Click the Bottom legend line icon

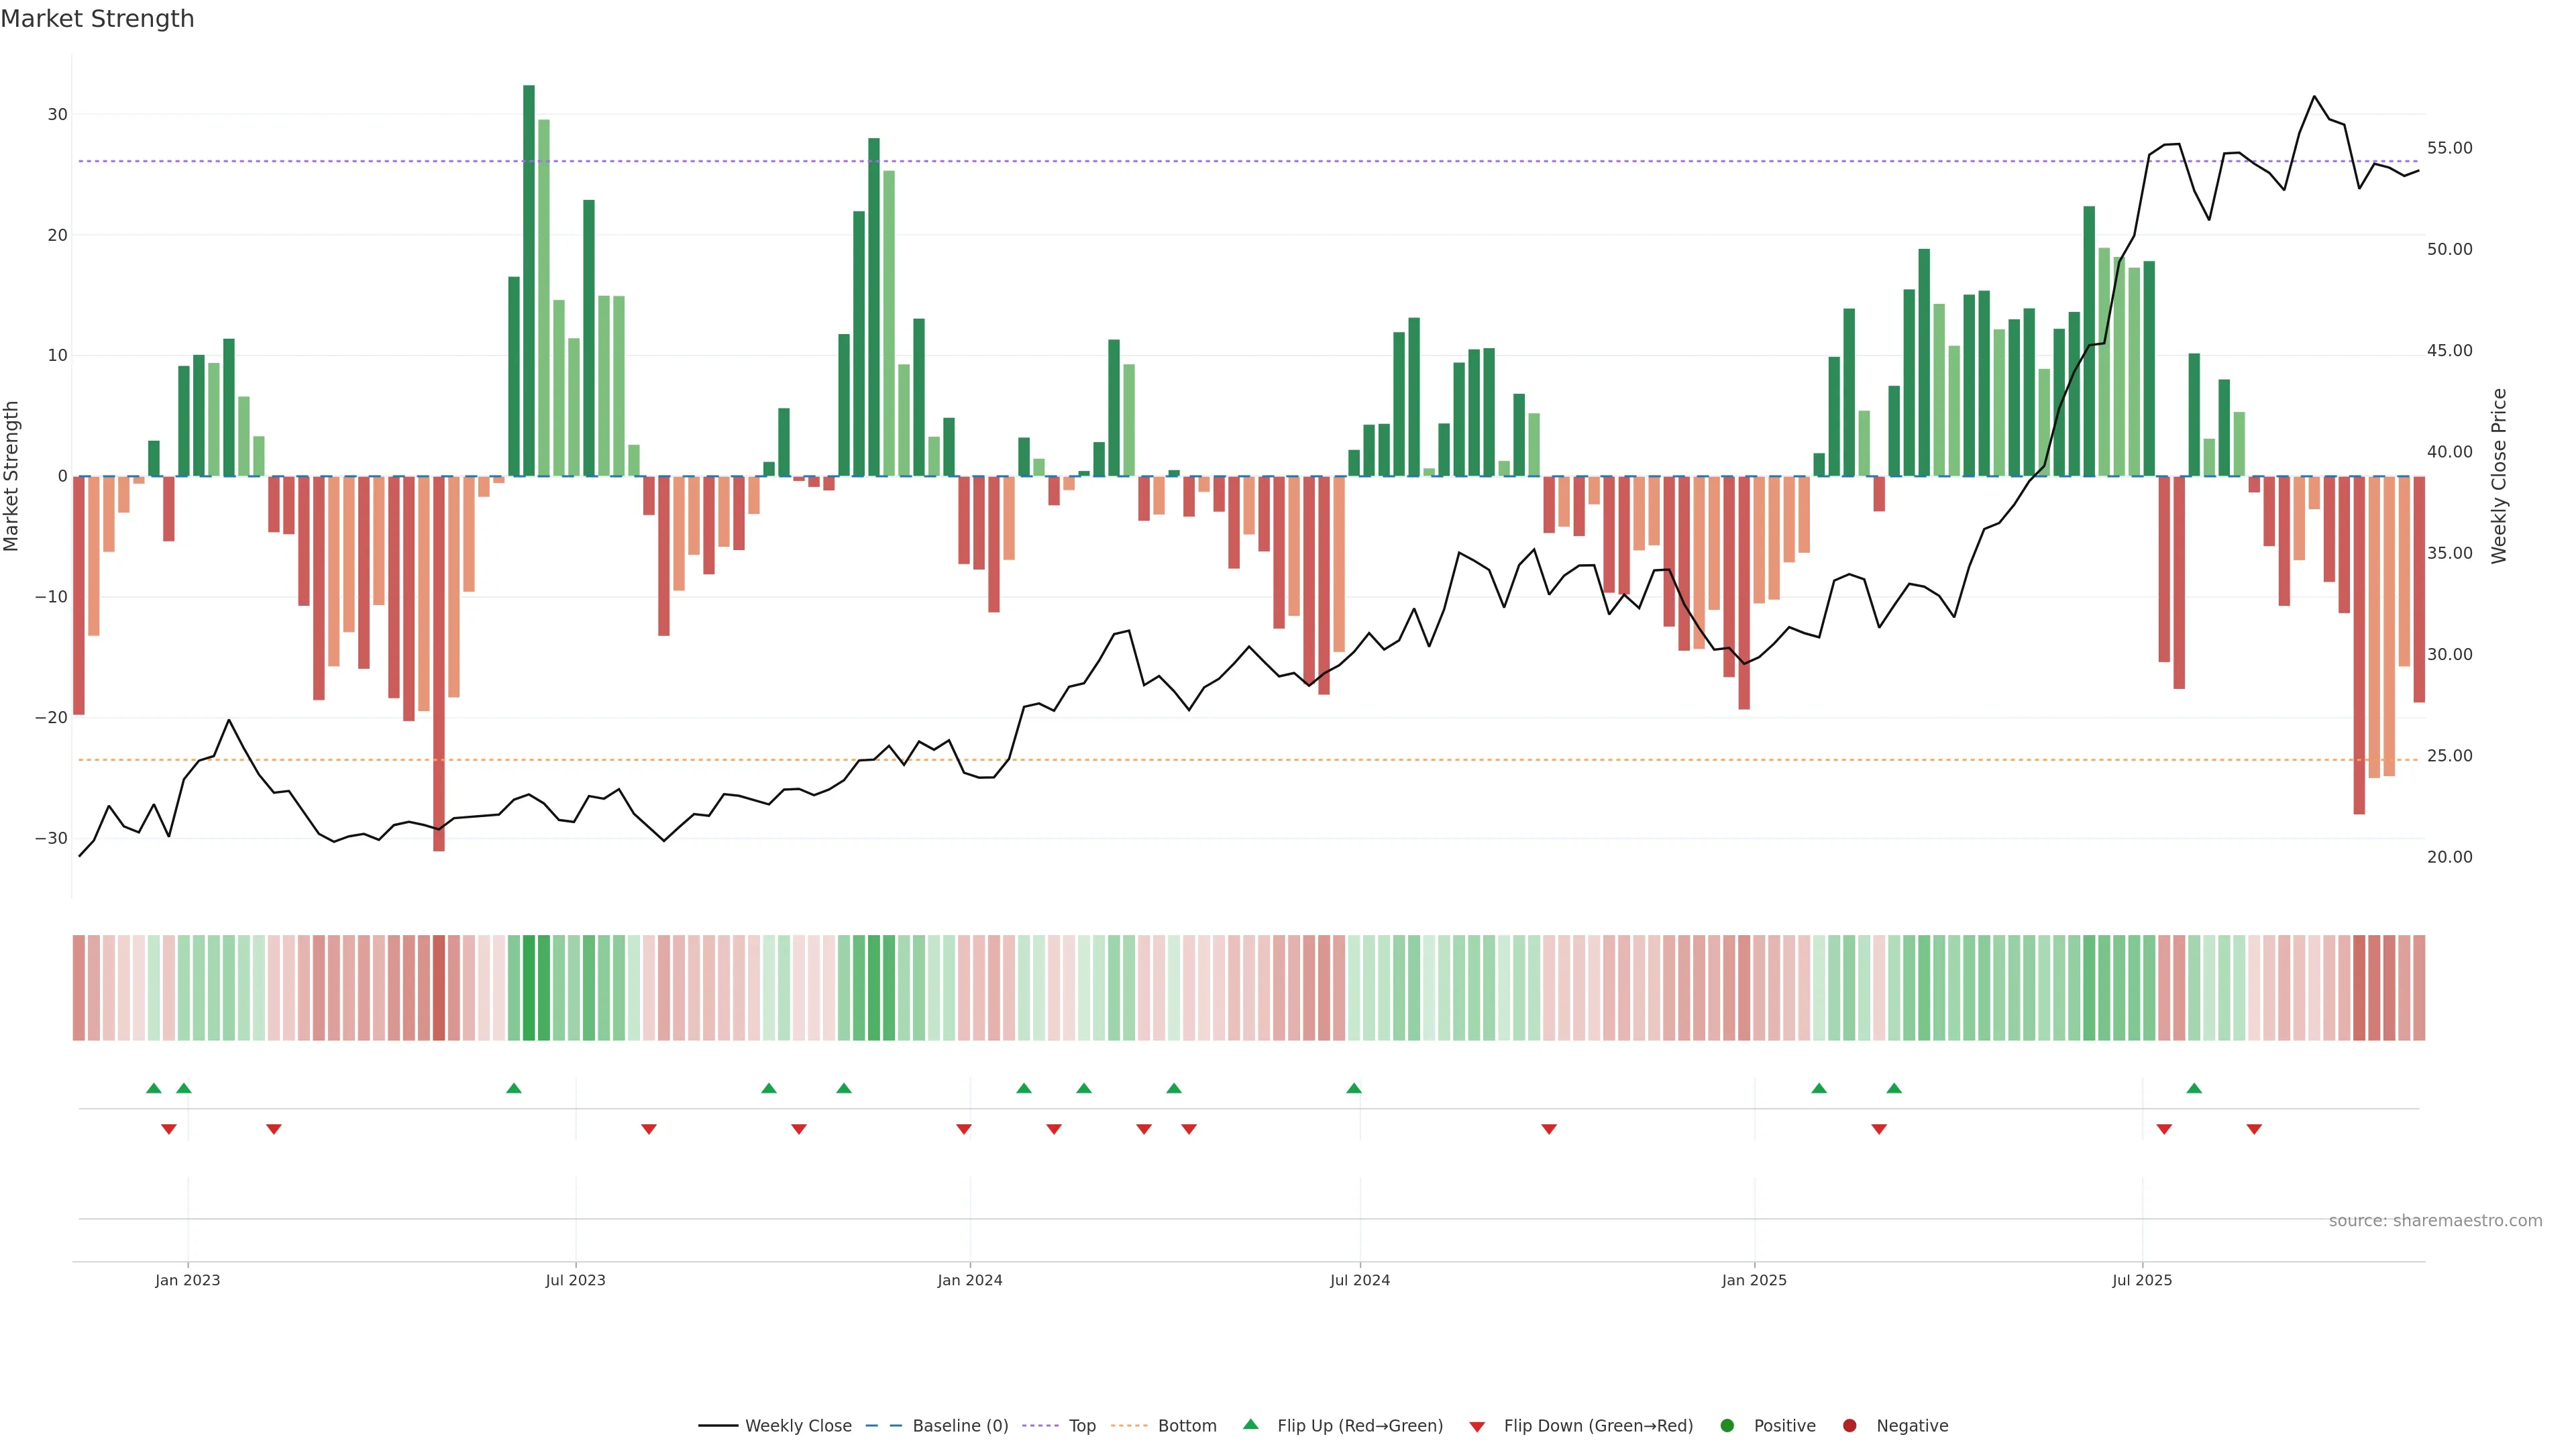point(1129,1425)
